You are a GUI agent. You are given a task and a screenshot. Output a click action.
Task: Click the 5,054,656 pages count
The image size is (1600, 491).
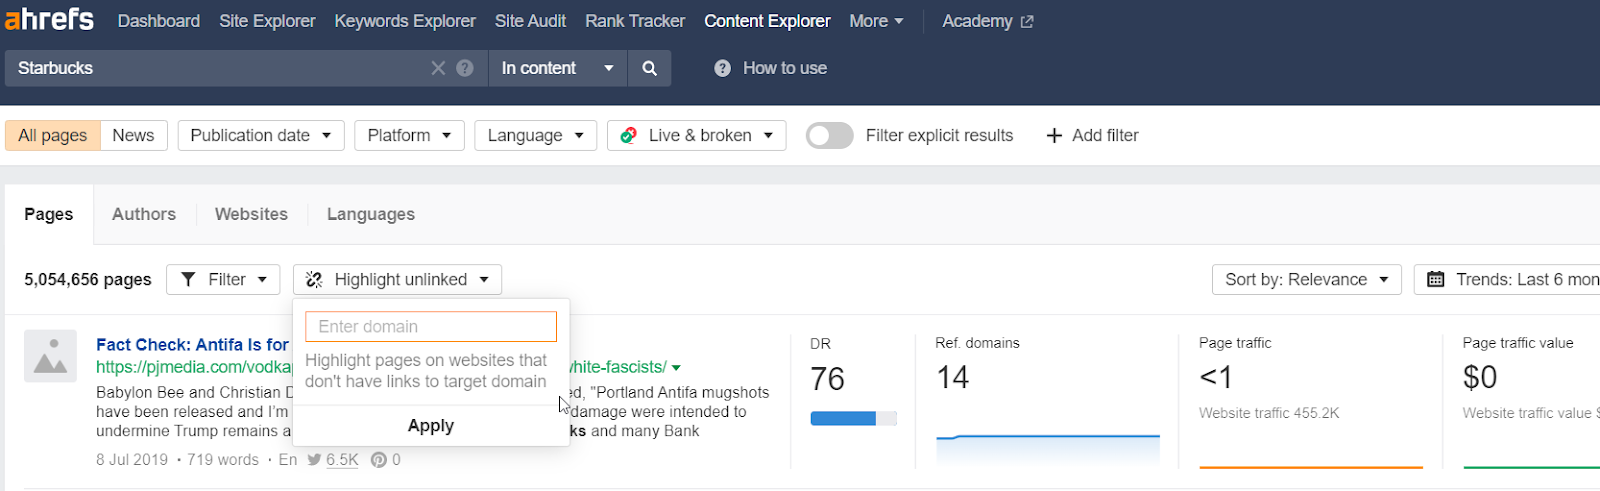[88, 280]
